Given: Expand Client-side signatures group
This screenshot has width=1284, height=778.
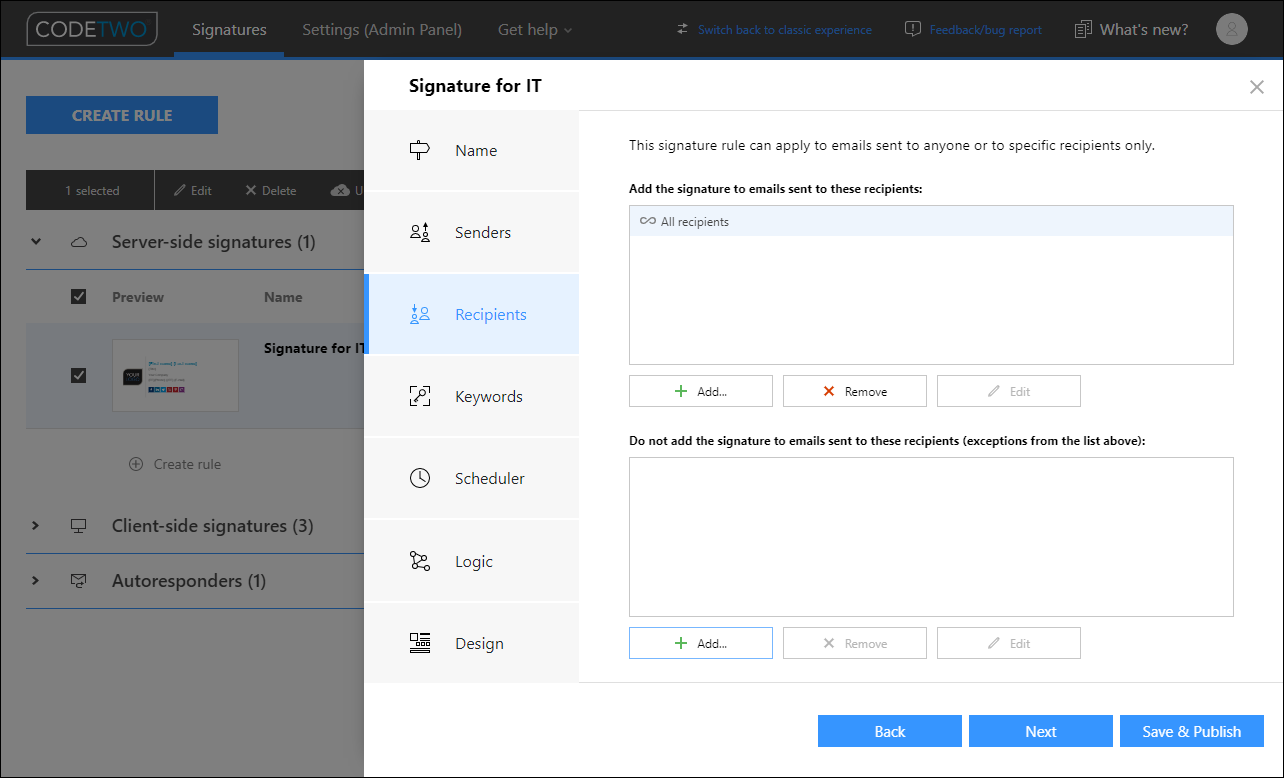Looking at the screenshot, I should click(36, 526).
